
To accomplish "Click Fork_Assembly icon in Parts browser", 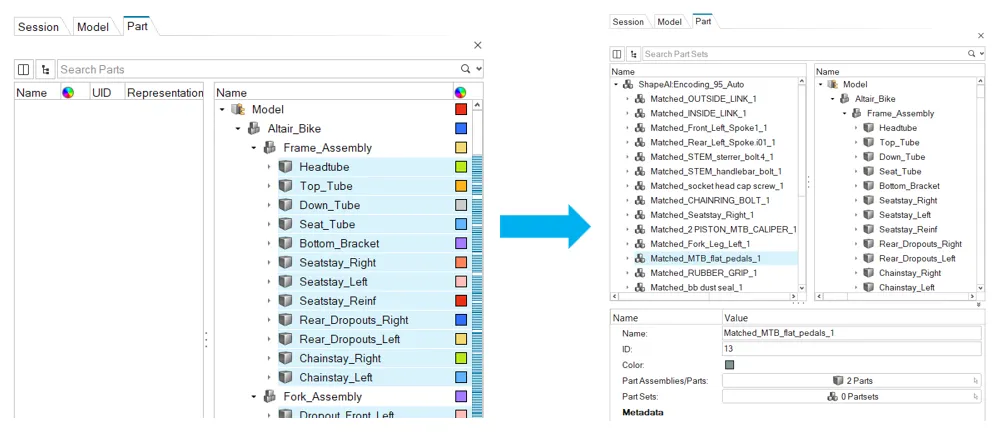I will 270,396.
